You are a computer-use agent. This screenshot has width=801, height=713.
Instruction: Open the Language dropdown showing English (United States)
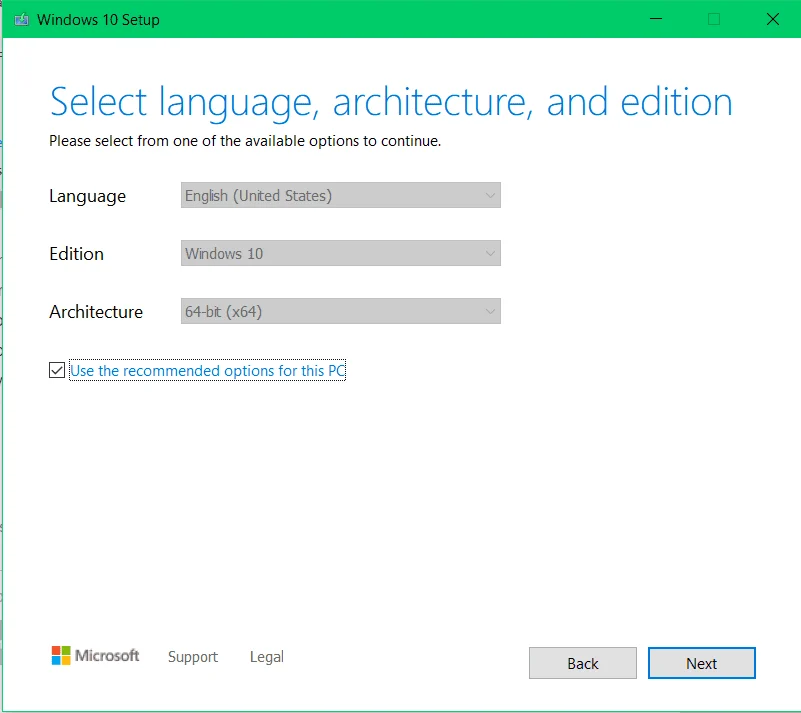click(x=341, y=195)
